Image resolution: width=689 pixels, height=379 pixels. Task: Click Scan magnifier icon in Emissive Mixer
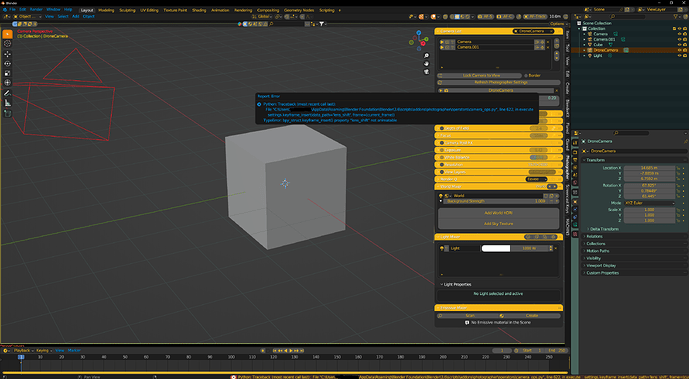(440, 315)
